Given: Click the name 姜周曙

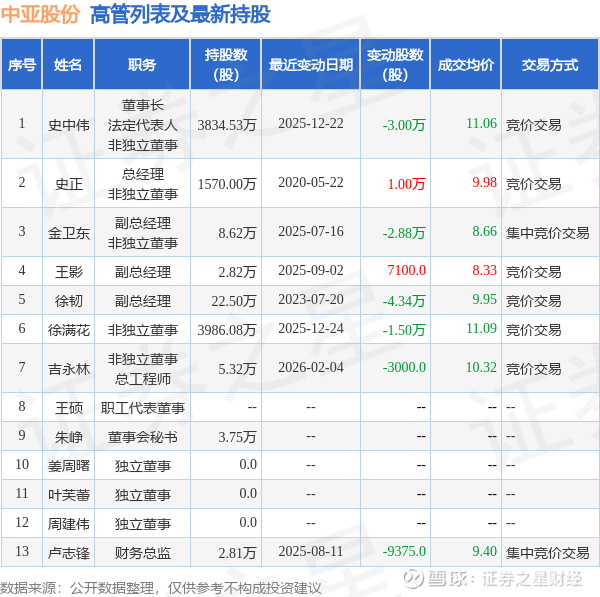Looking at the screenshot, I should point(68,466).
